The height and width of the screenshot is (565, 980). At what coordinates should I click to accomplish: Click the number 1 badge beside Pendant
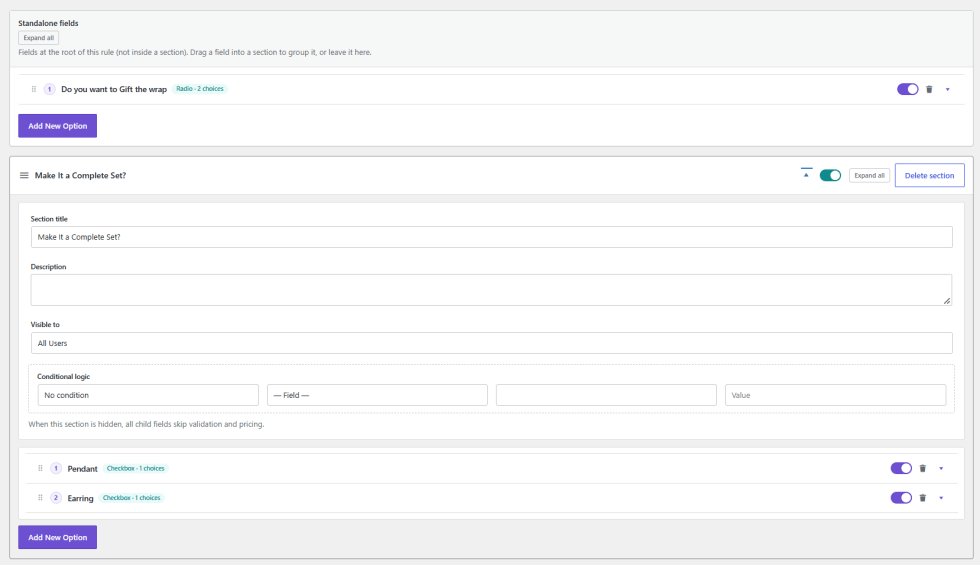[56, 468]
